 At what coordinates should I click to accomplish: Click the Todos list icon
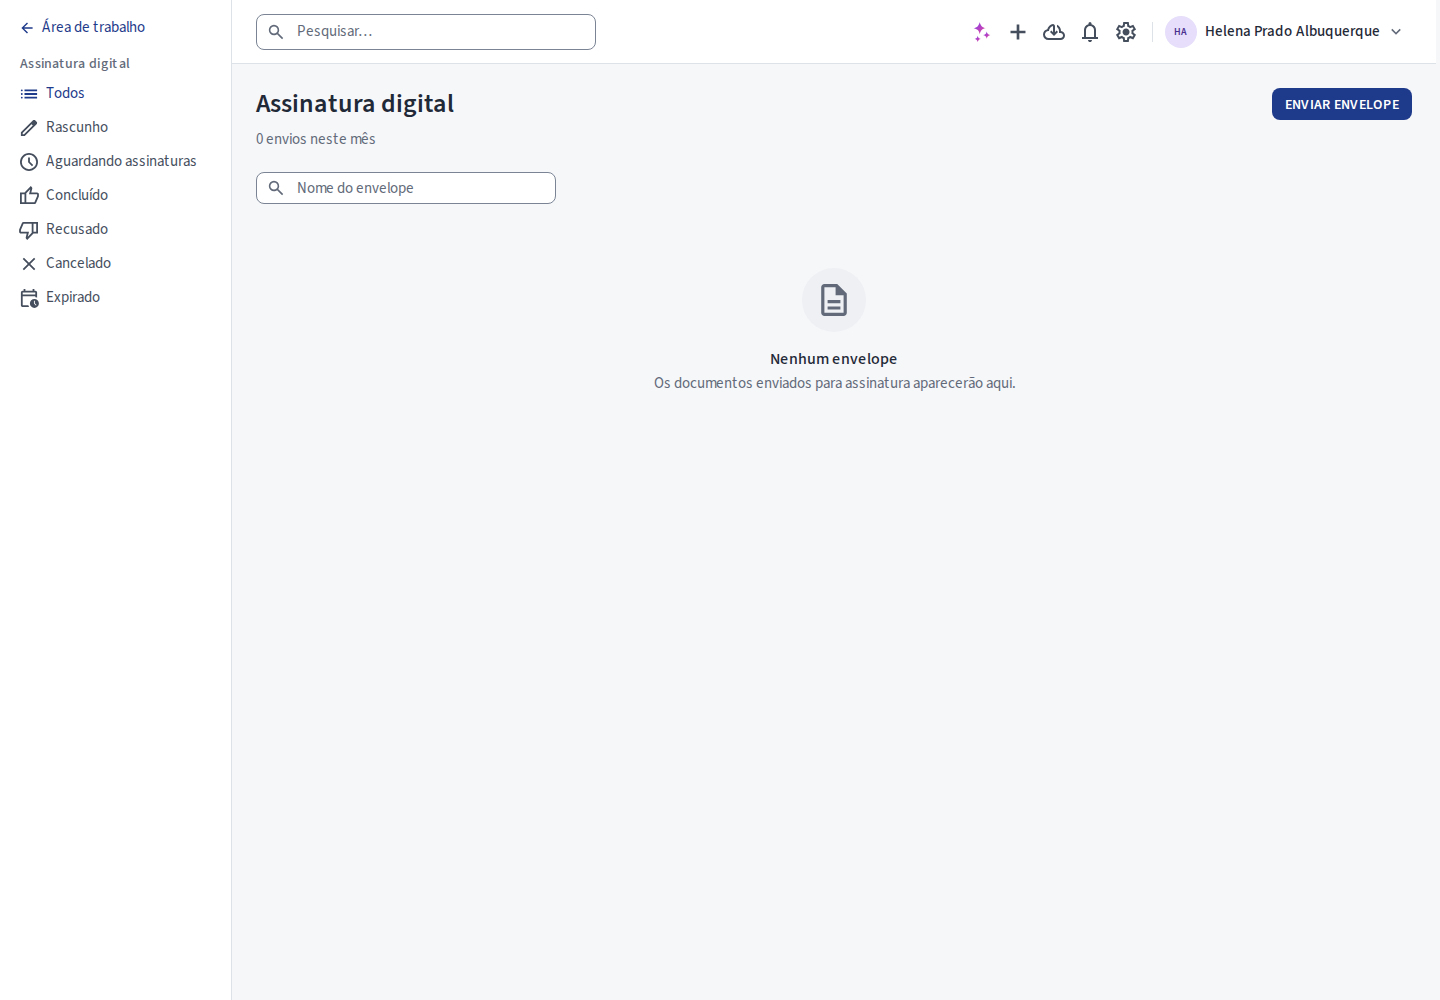point(29,94)
